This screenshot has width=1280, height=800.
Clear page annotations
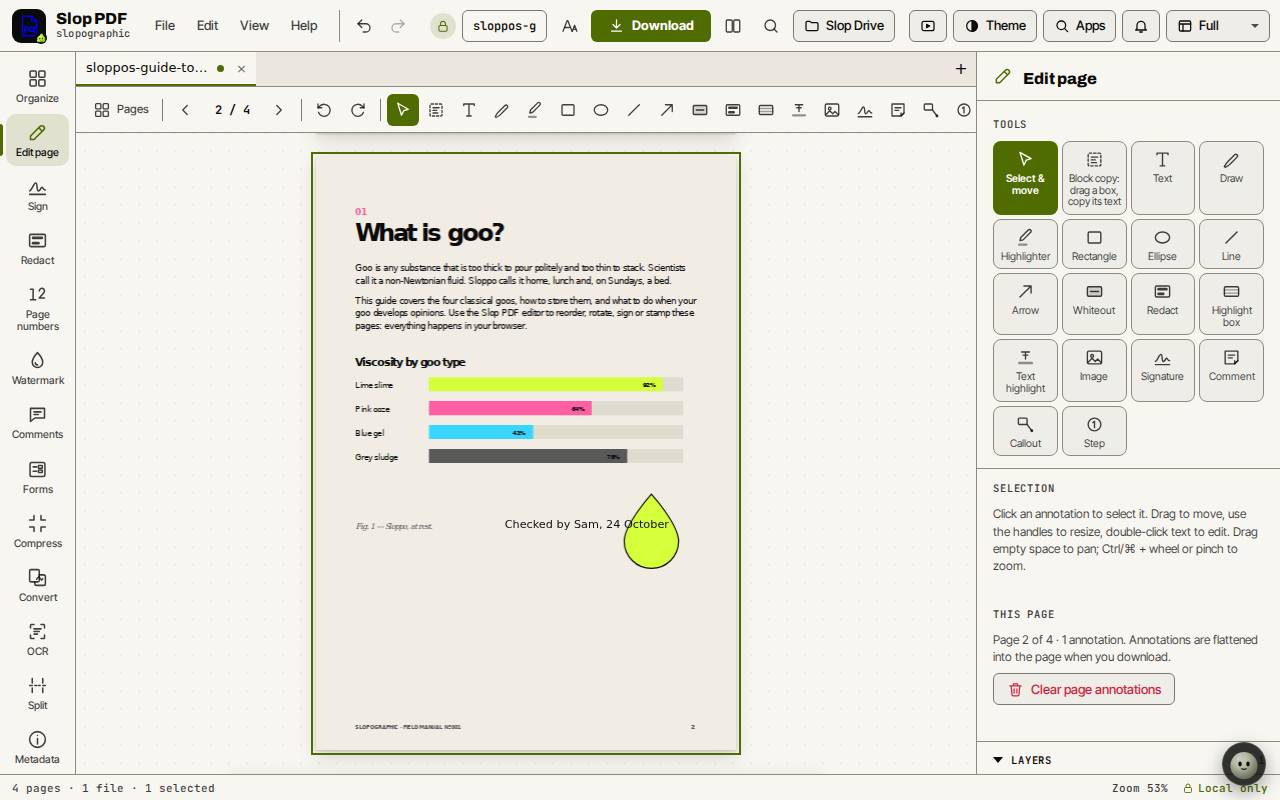click(x=1084, y=689)
